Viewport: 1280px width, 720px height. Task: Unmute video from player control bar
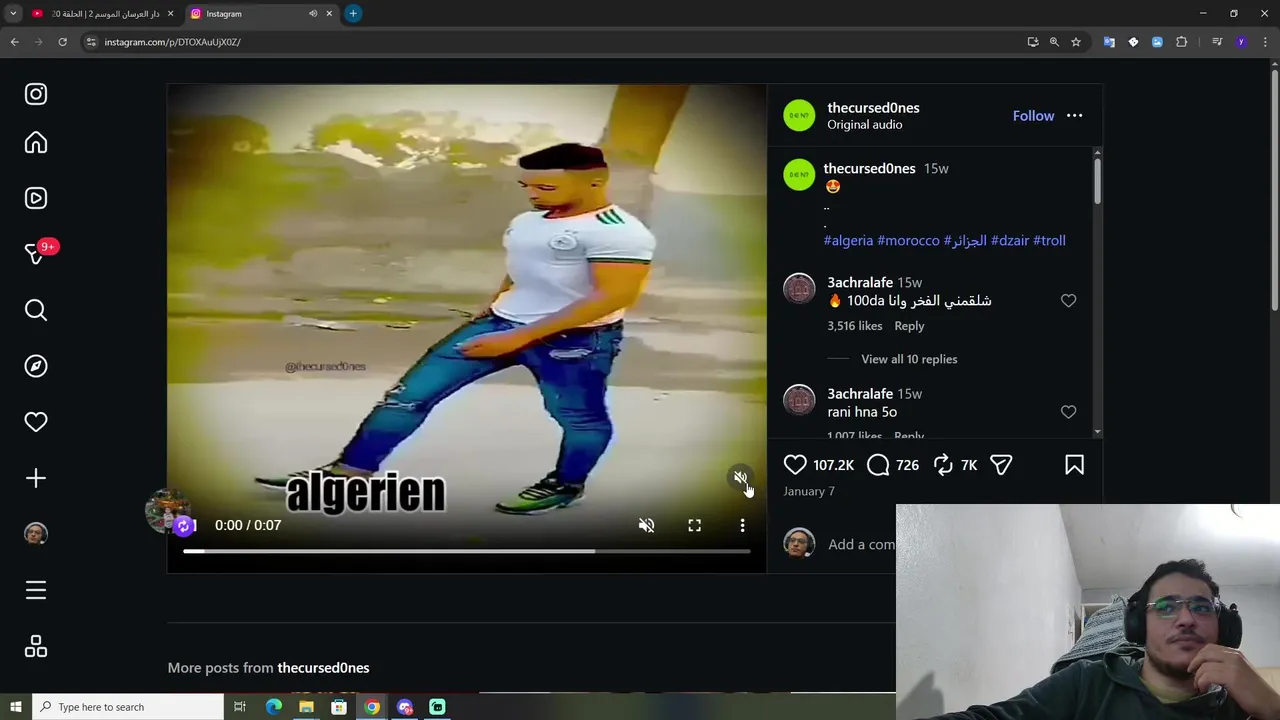pos(647,525)
